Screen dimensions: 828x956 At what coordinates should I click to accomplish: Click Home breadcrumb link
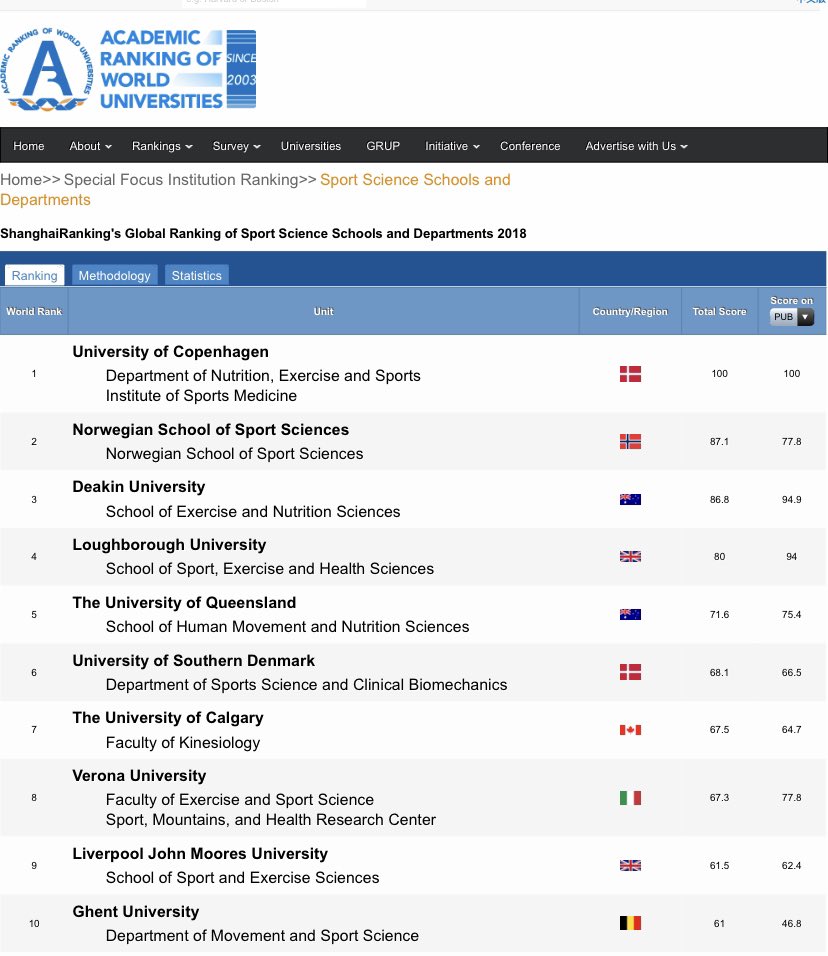click(21, 180)
